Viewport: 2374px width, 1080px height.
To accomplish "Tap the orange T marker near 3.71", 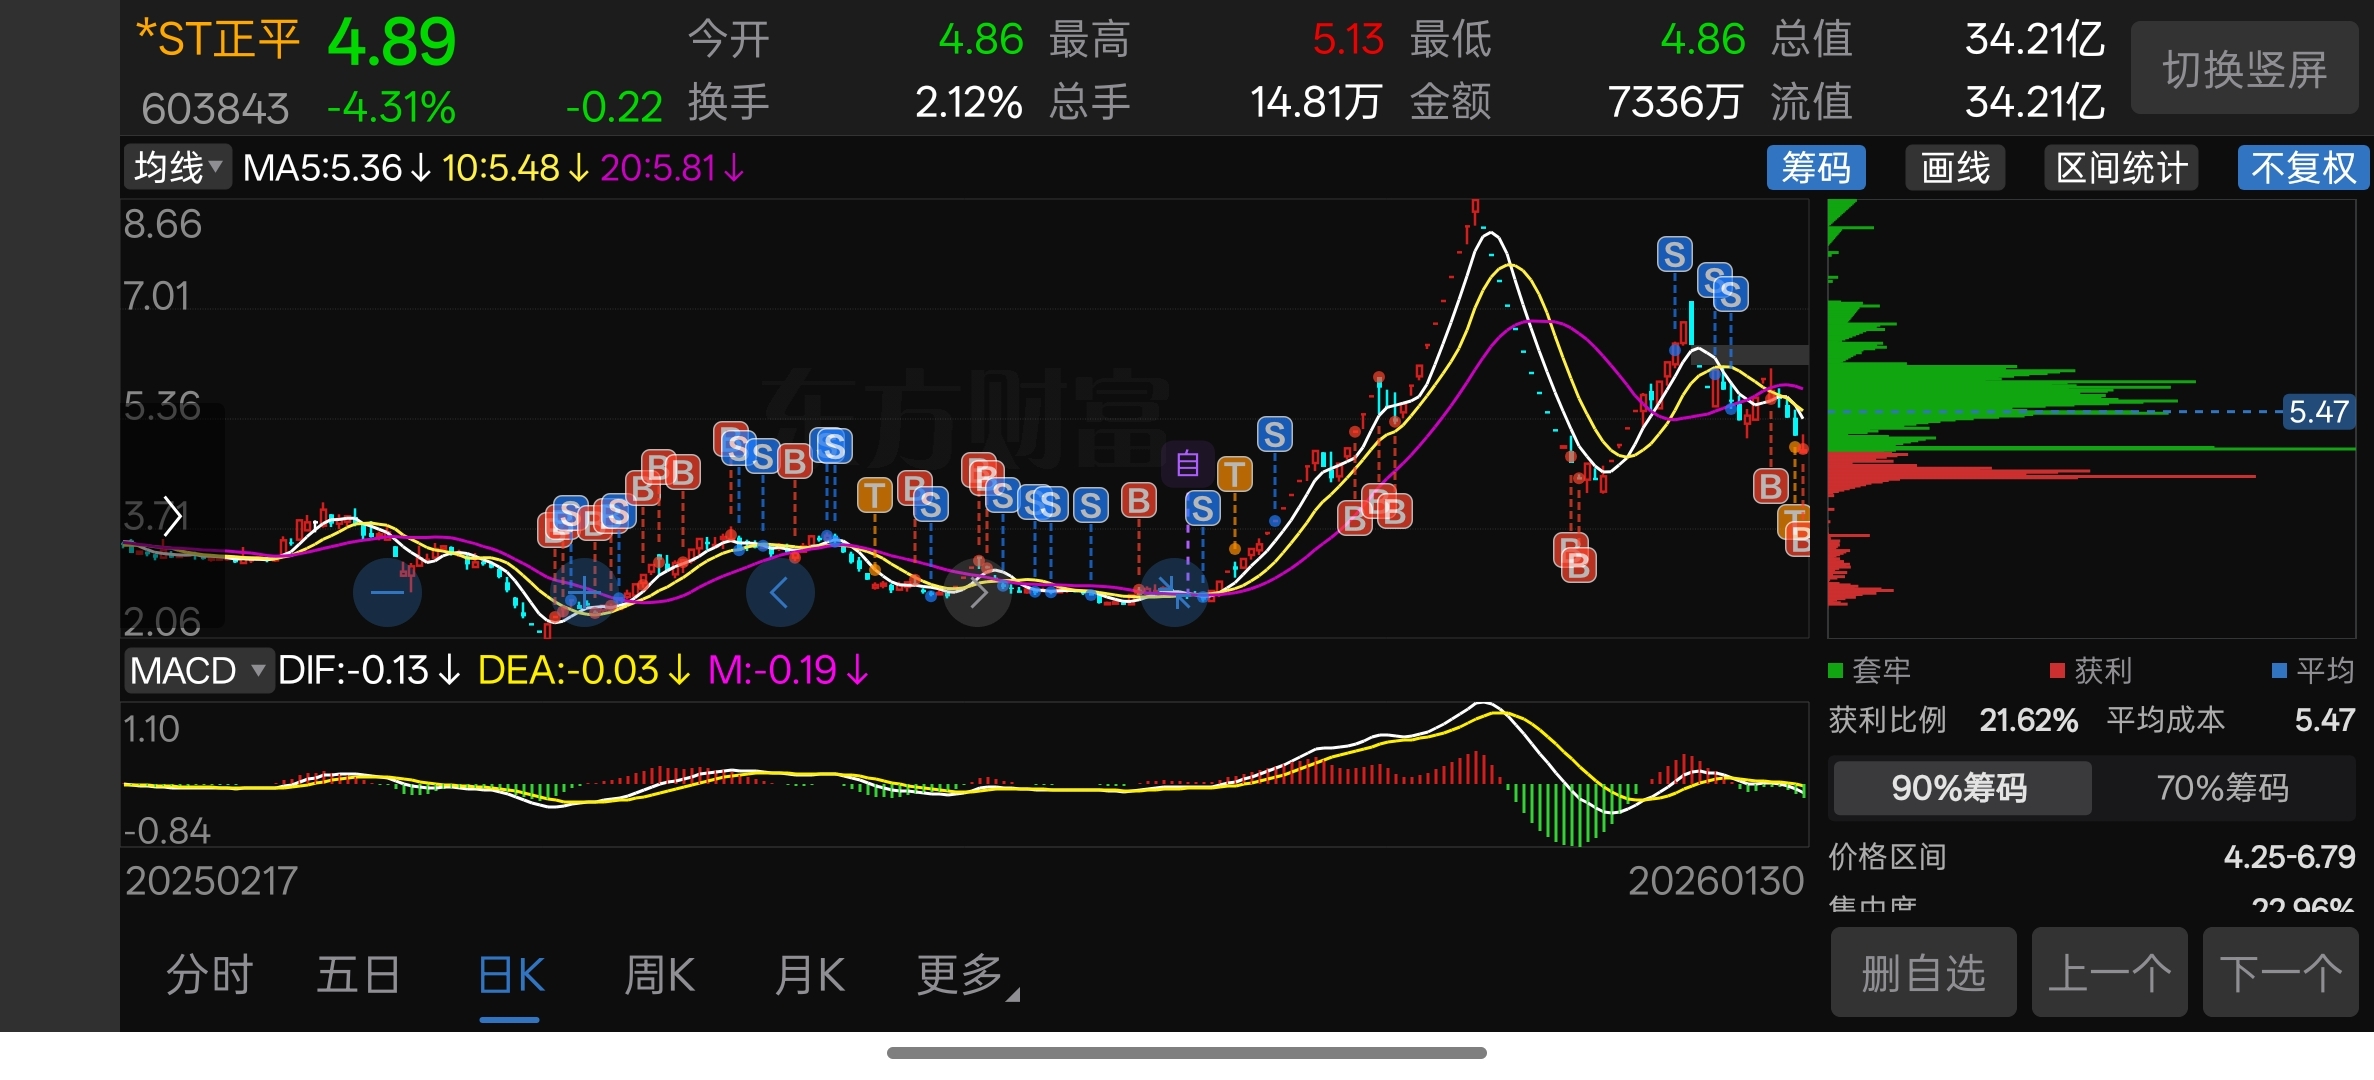I will (x=875, y=495).
